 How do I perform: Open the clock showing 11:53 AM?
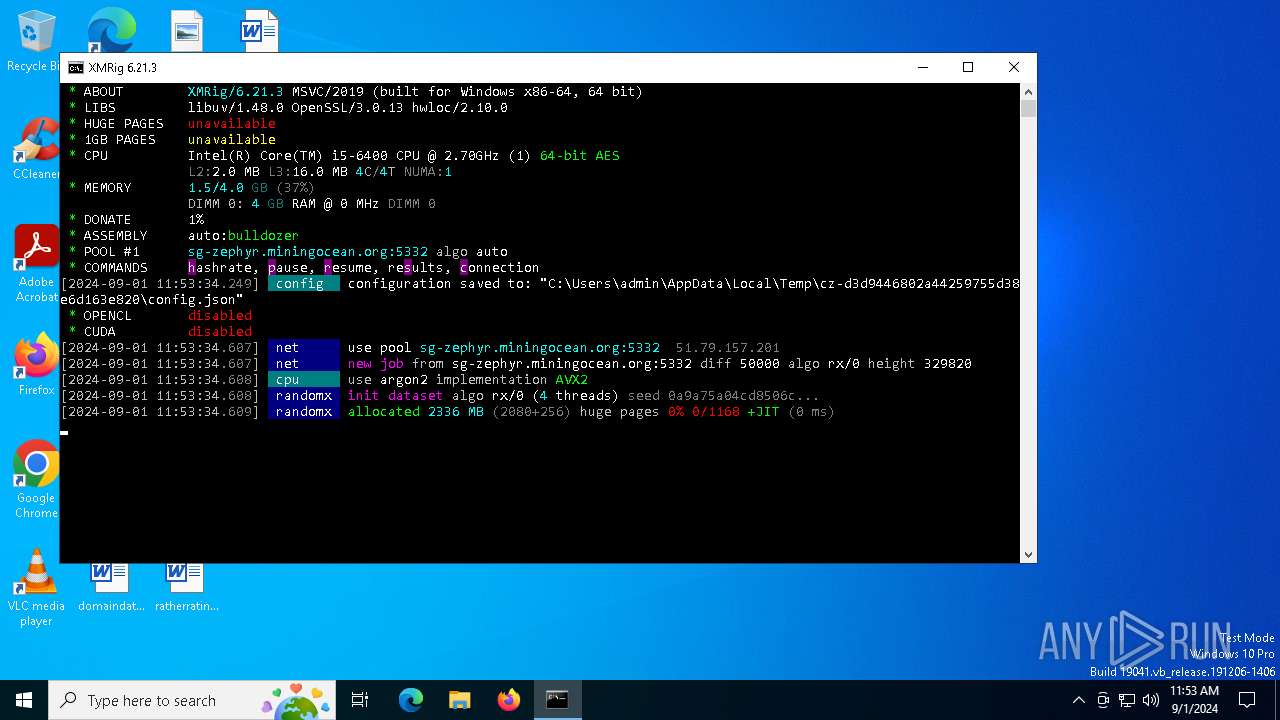click(x=1194, y=700)
